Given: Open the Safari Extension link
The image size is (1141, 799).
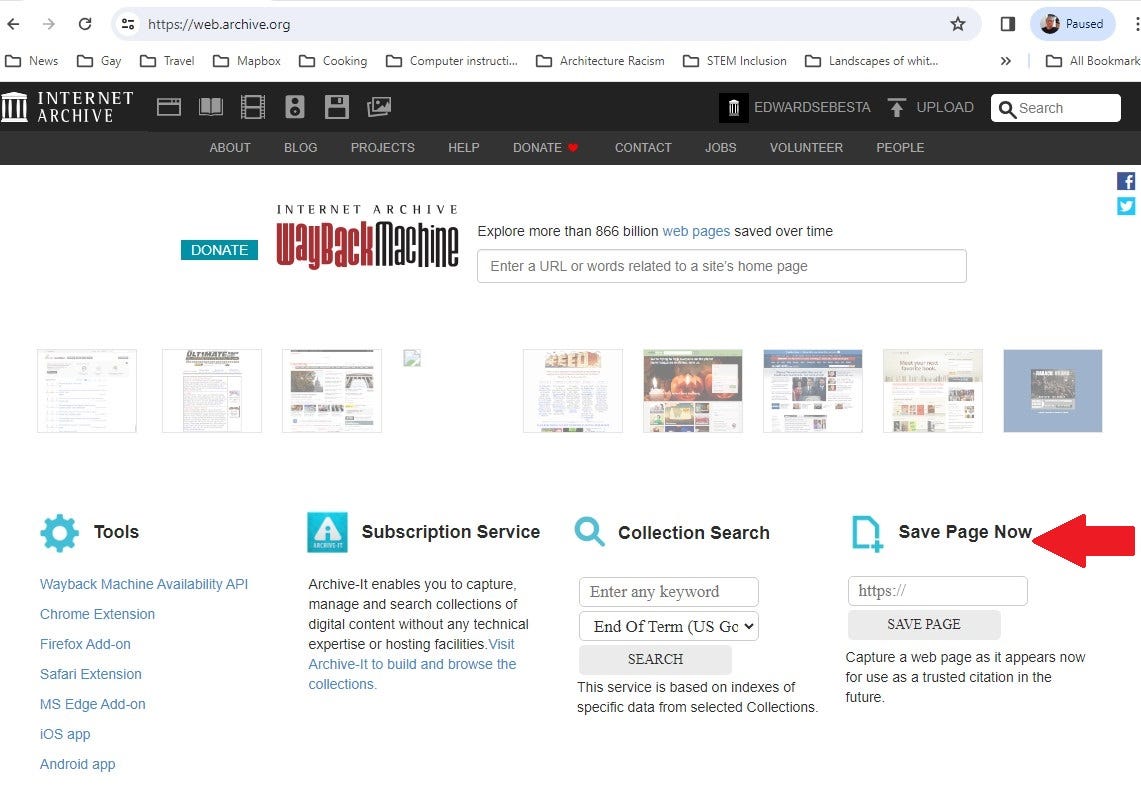Looking at the screenshot, I should point(91,674).
